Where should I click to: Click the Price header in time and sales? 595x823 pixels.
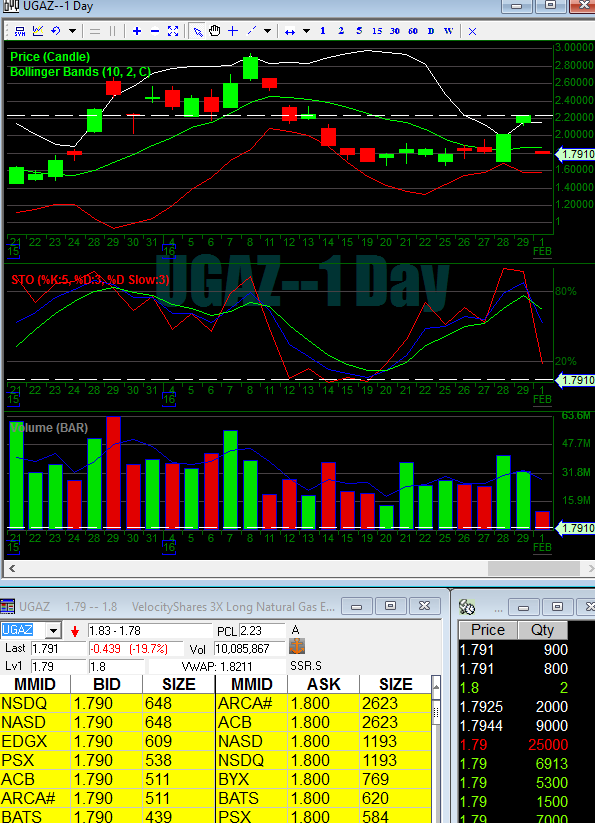click(488, 630)
